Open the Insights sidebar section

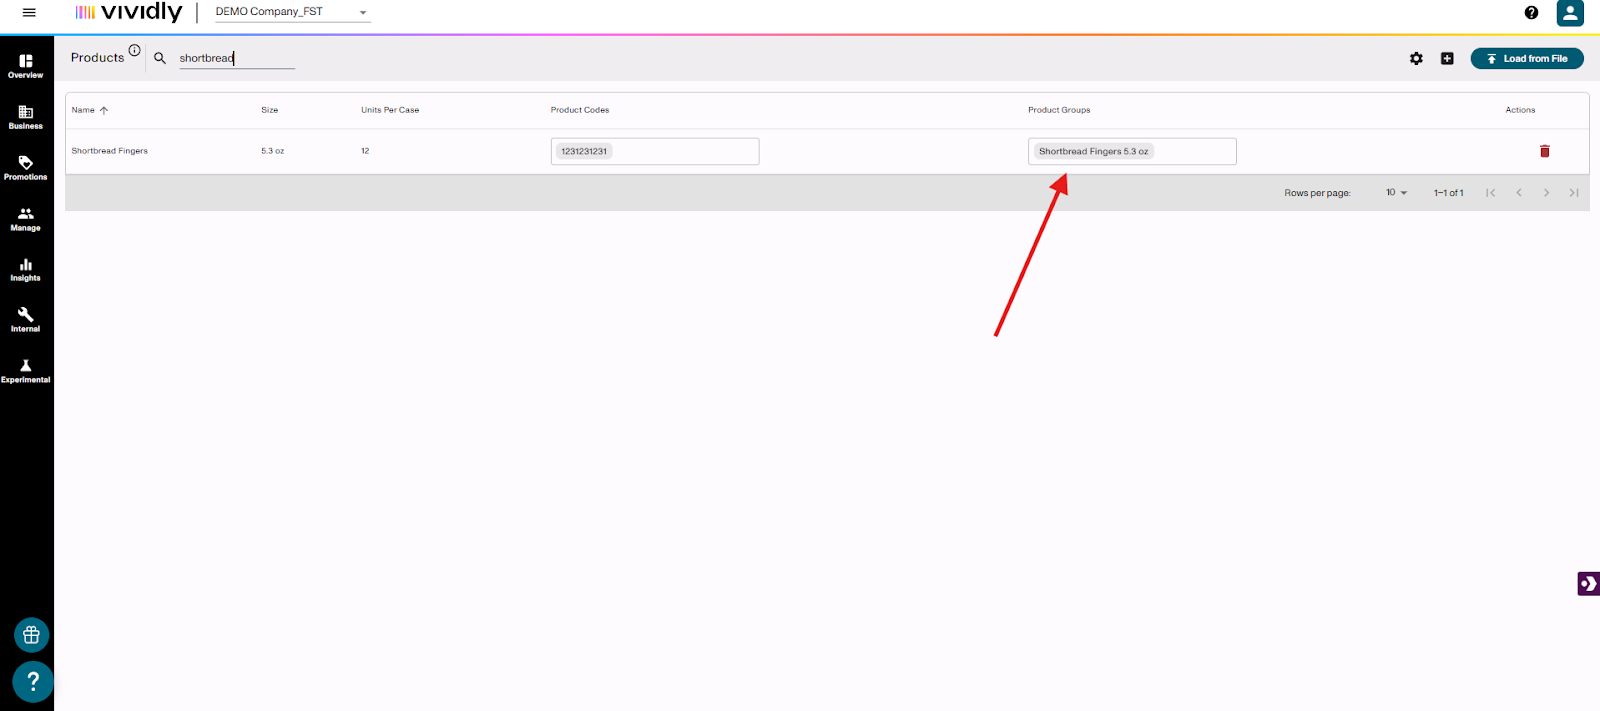pyautogui.click(x=26, y=270)
